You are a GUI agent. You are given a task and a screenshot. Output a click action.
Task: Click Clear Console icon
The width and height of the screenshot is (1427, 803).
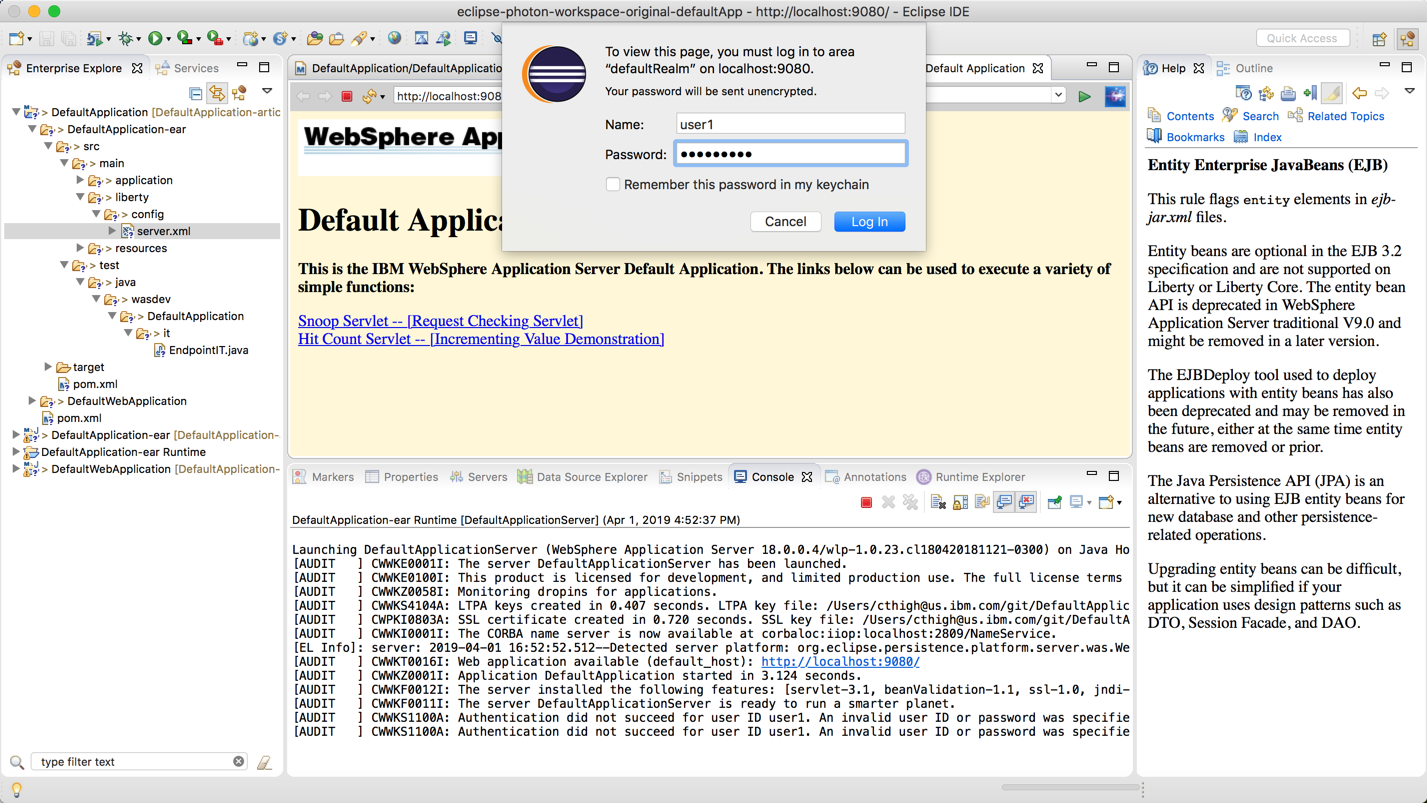938,502
